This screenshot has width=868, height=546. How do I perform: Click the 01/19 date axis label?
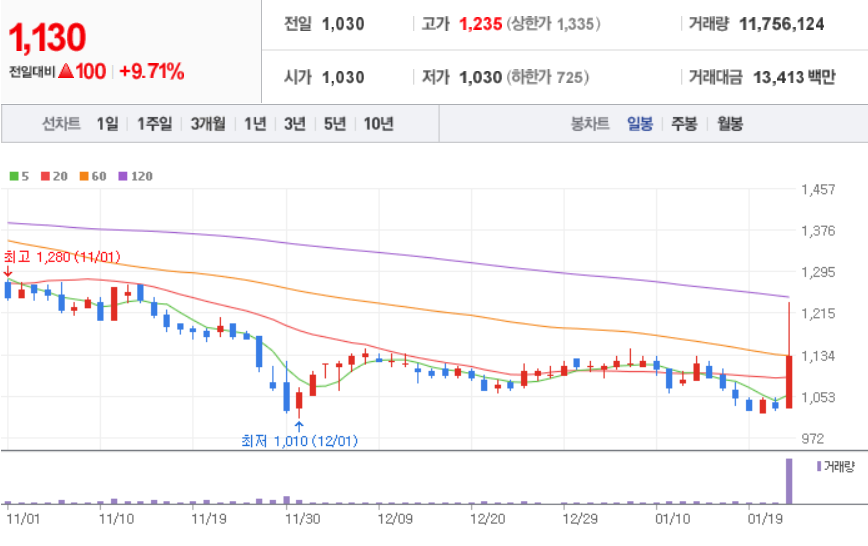(765, 519)
